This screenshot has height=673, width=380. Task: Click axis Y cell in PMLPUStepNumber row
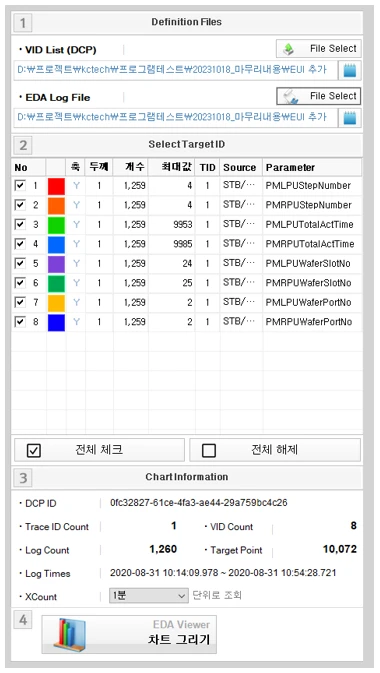pos(76,185)
